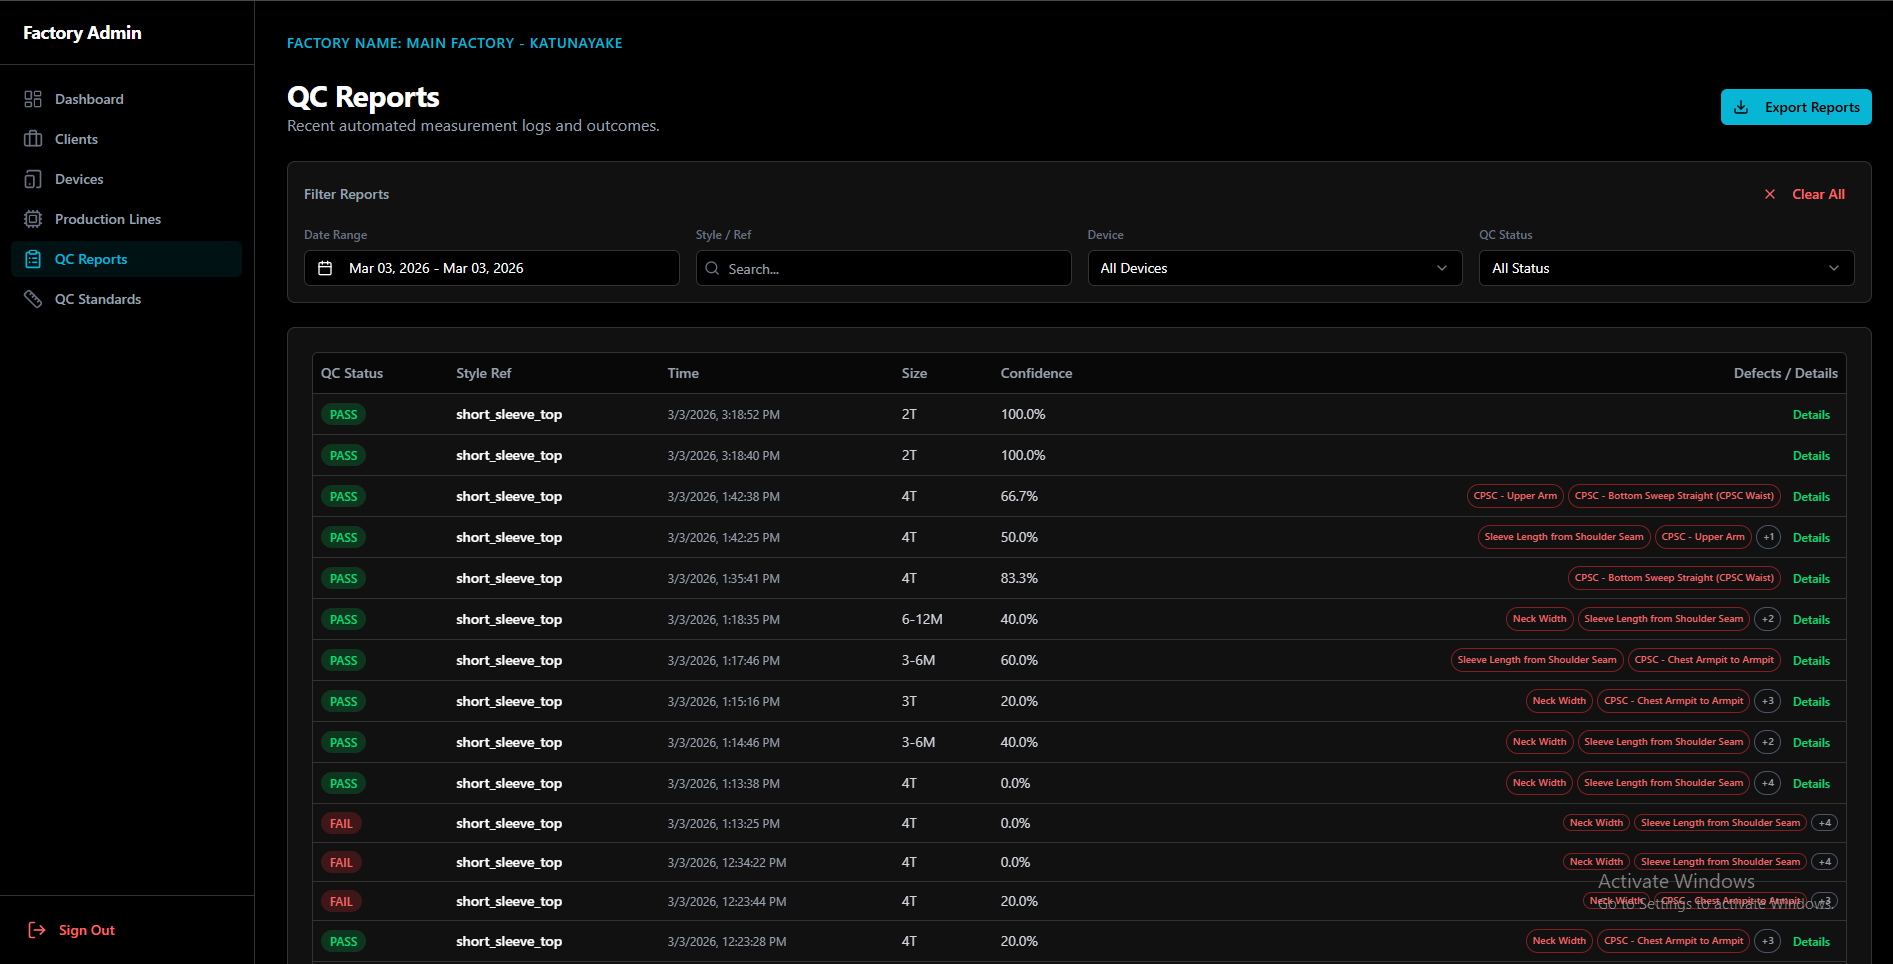
Task: Open Details for 1:42:38 PM report
Action: click(1811, 497)
